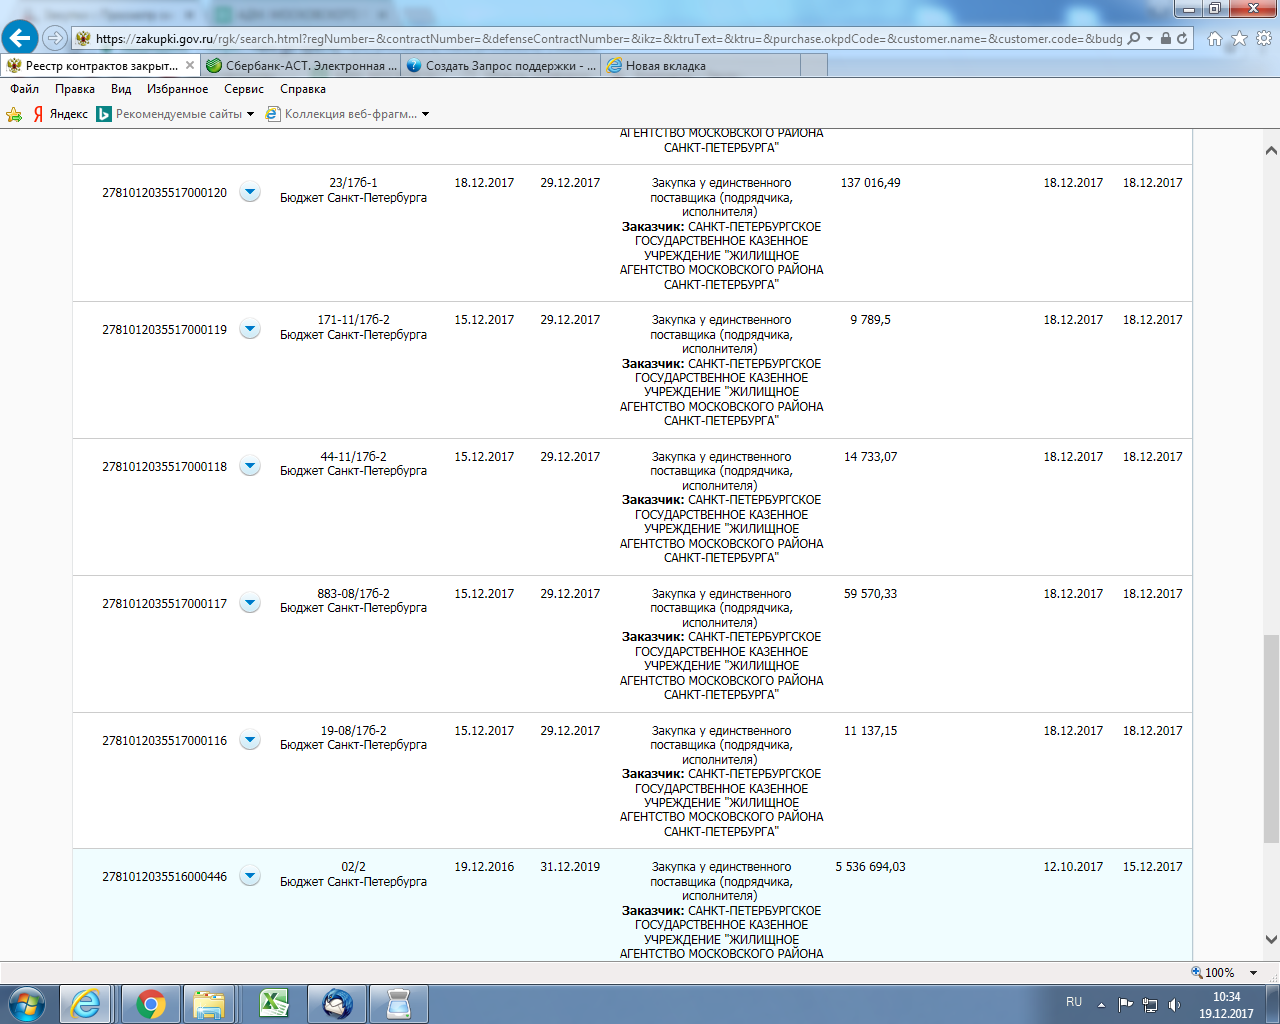Close the Реестр контрактов tab
The width and height of the screenshot is (1280, 1024).
coord(190,65)
